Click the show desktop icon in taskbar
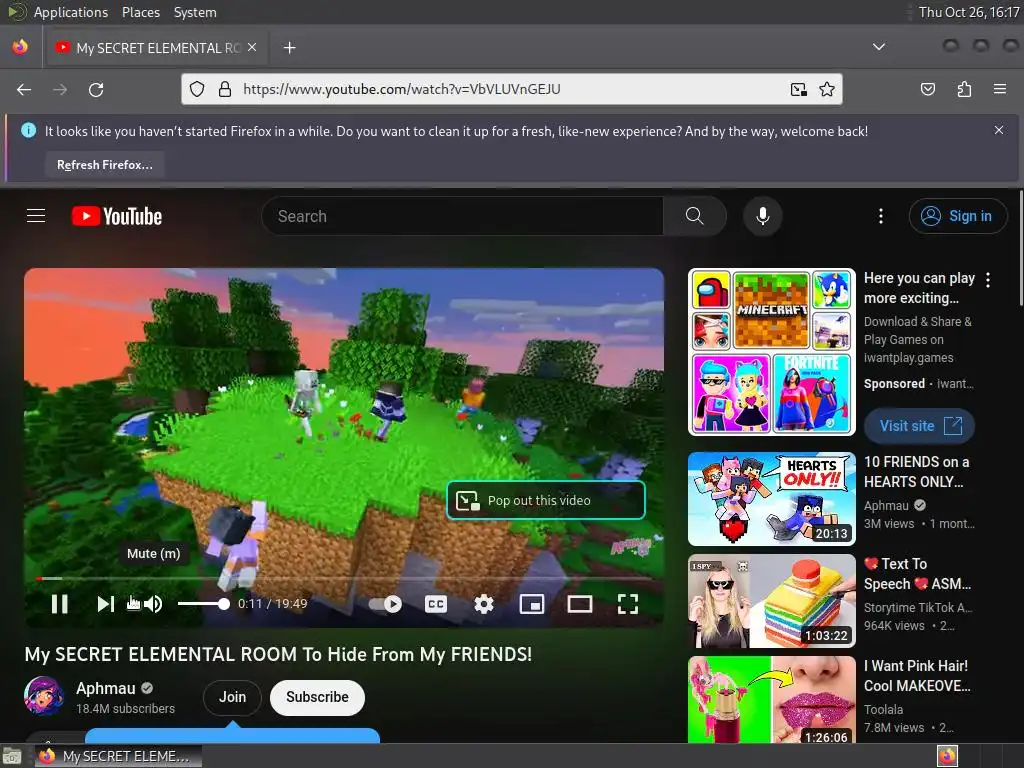This screenshot has width=1024, height=768. pos(12,756)
